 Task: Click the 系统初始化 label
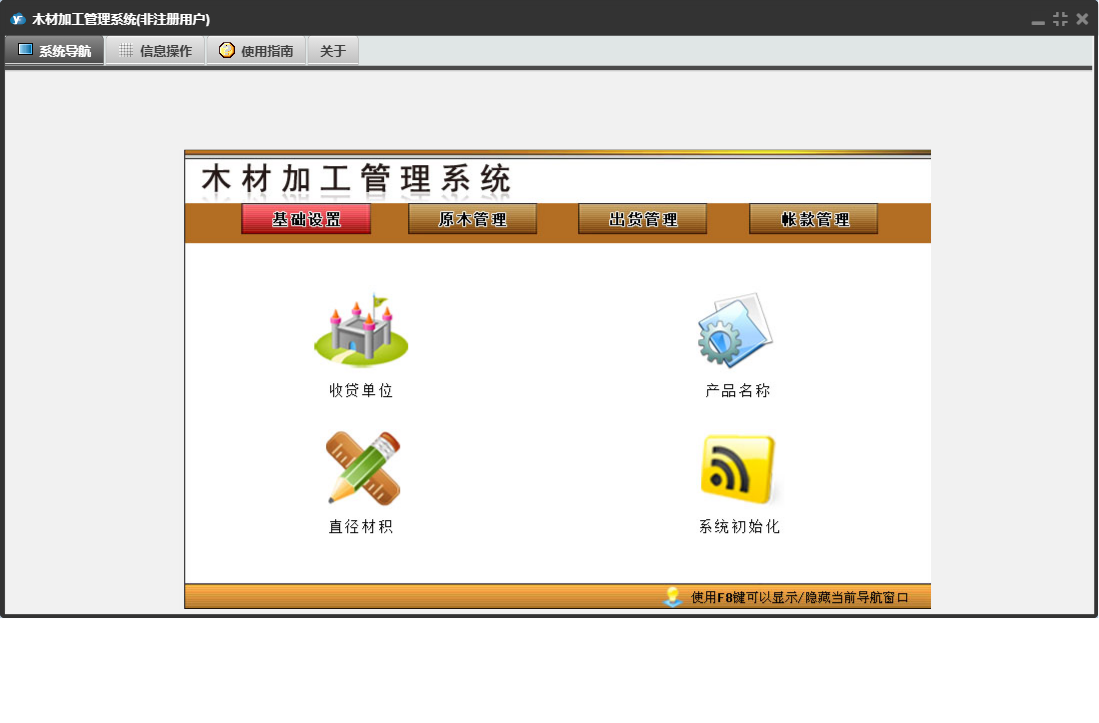pyautogui.click(x=739, y=526)
